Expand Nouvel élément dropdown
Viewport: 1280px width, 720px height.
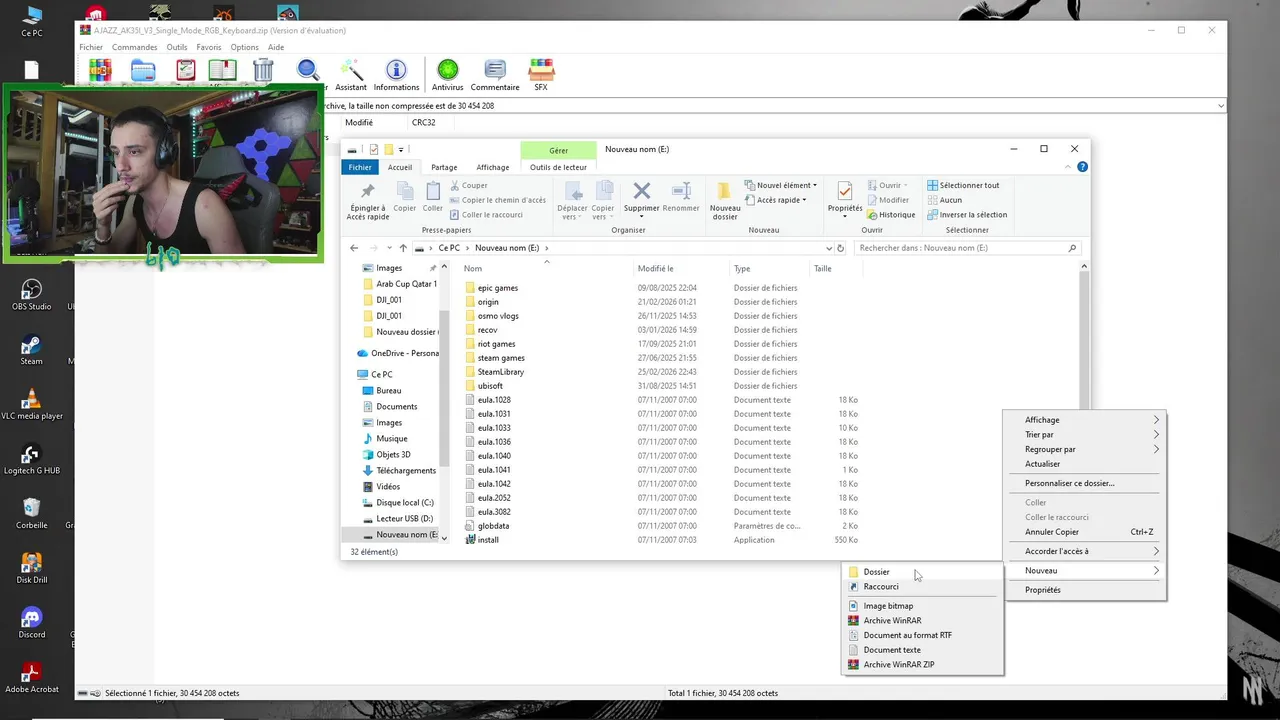[780, 185]
